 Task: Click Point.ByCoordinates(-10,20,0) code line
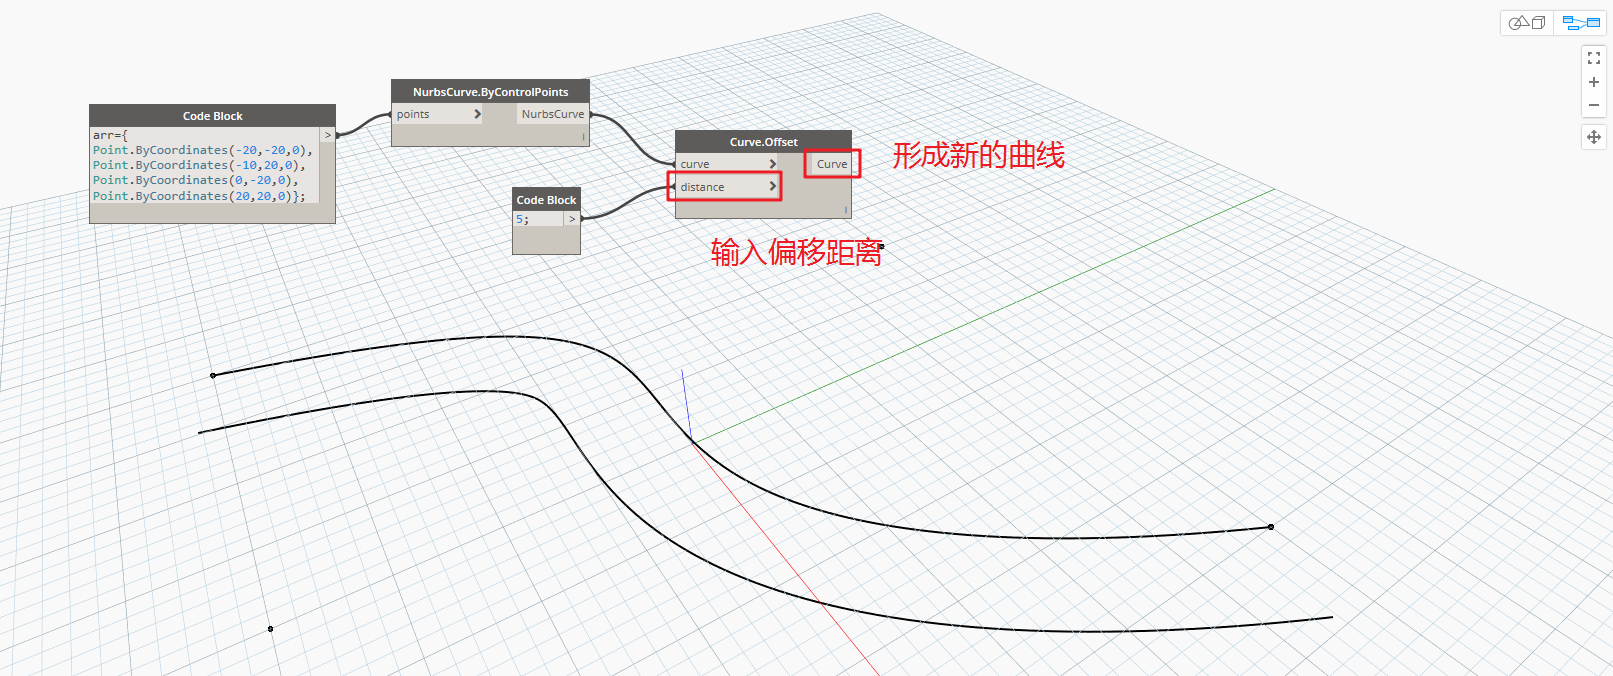(x=198, y=165)
